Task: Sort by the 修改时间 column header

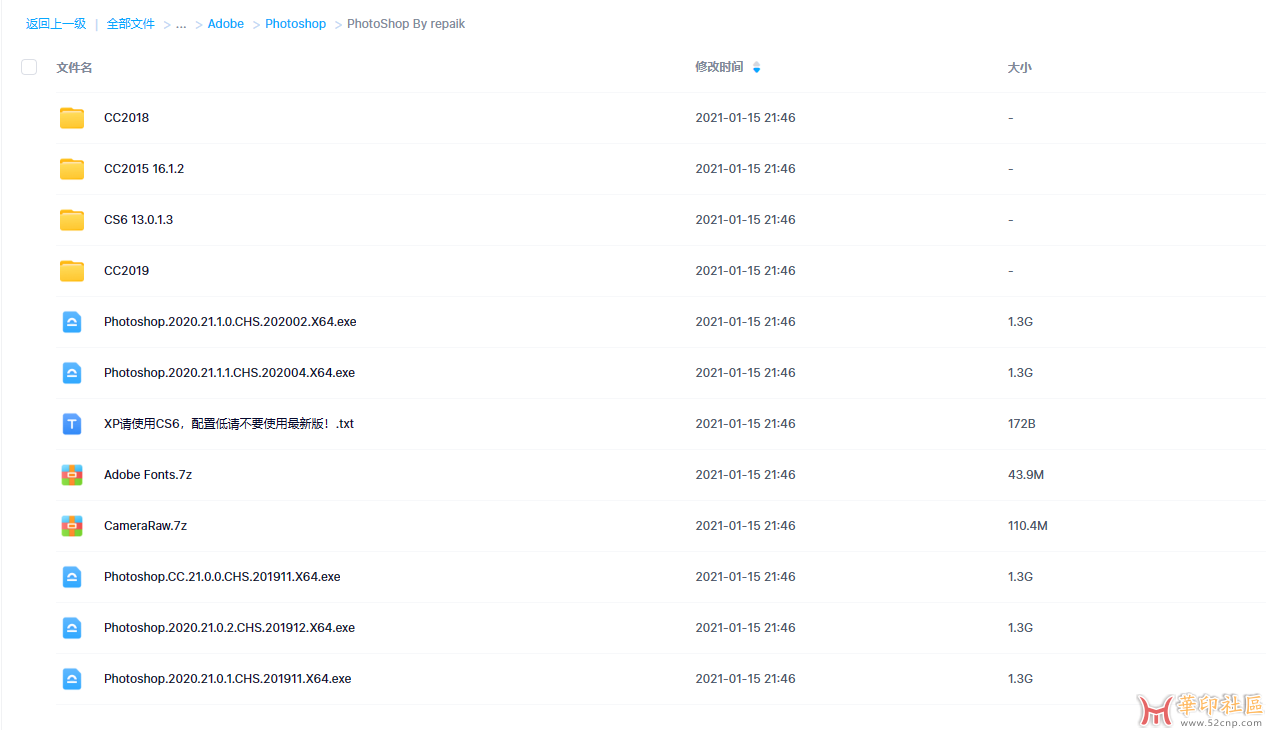Action: click(x=719, y=67)
